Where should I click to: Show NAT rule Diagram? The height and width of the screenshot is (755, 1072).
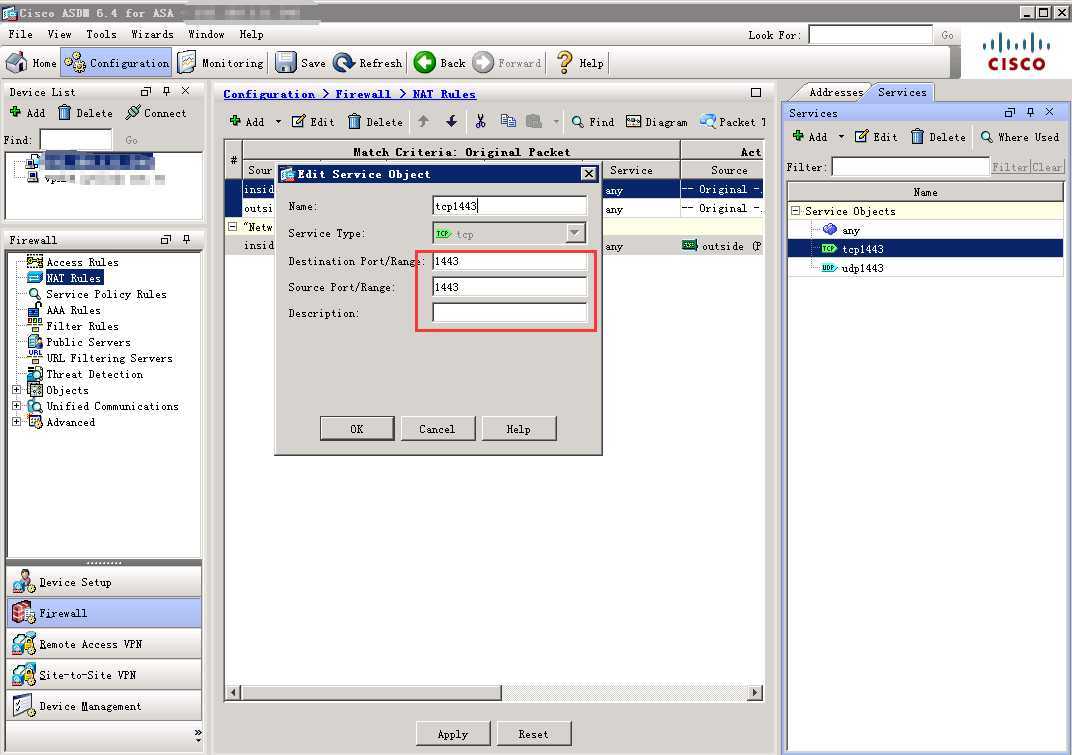click(657, 122)
